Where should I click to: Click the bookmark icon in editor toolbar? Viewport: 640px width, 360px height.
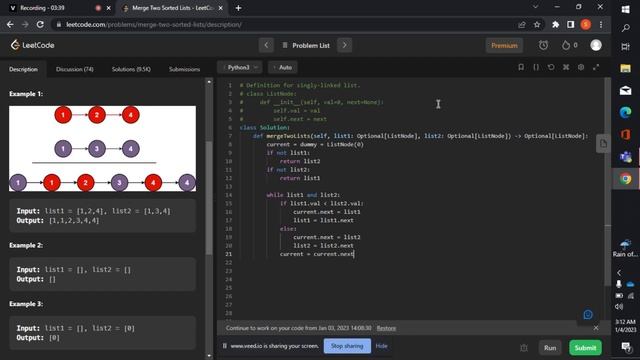(521, 67)
